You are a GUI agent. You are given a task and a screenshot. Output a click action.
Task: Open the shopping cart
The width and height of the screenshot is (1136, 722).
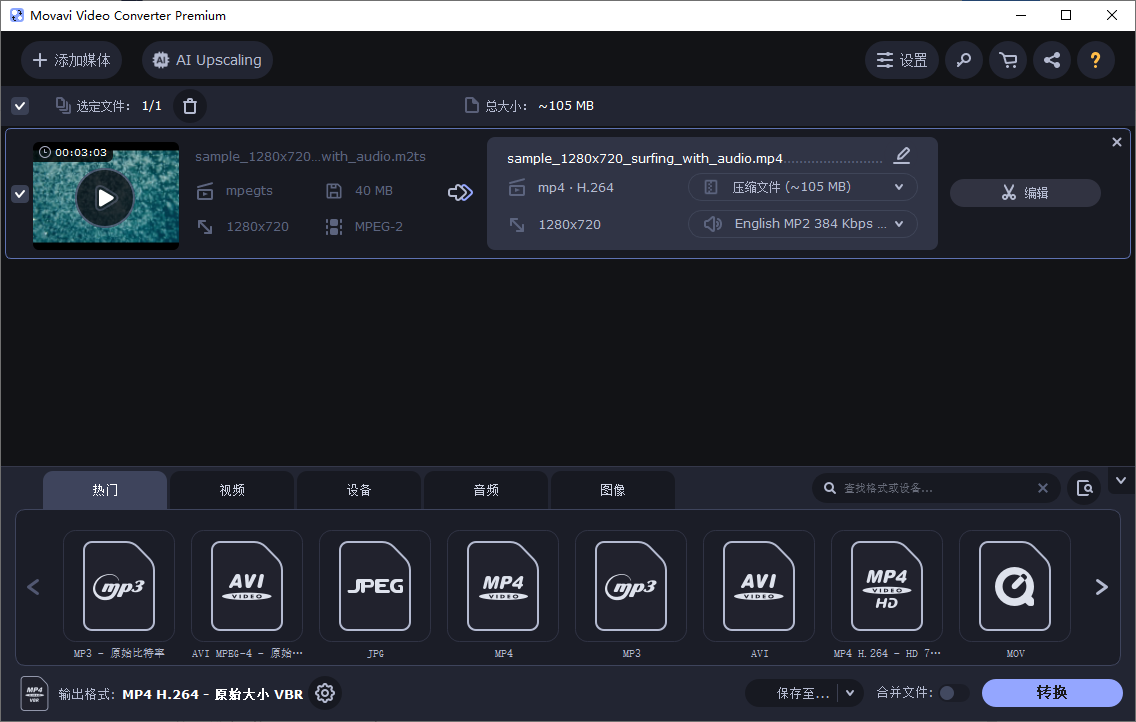pos(1008,60)
